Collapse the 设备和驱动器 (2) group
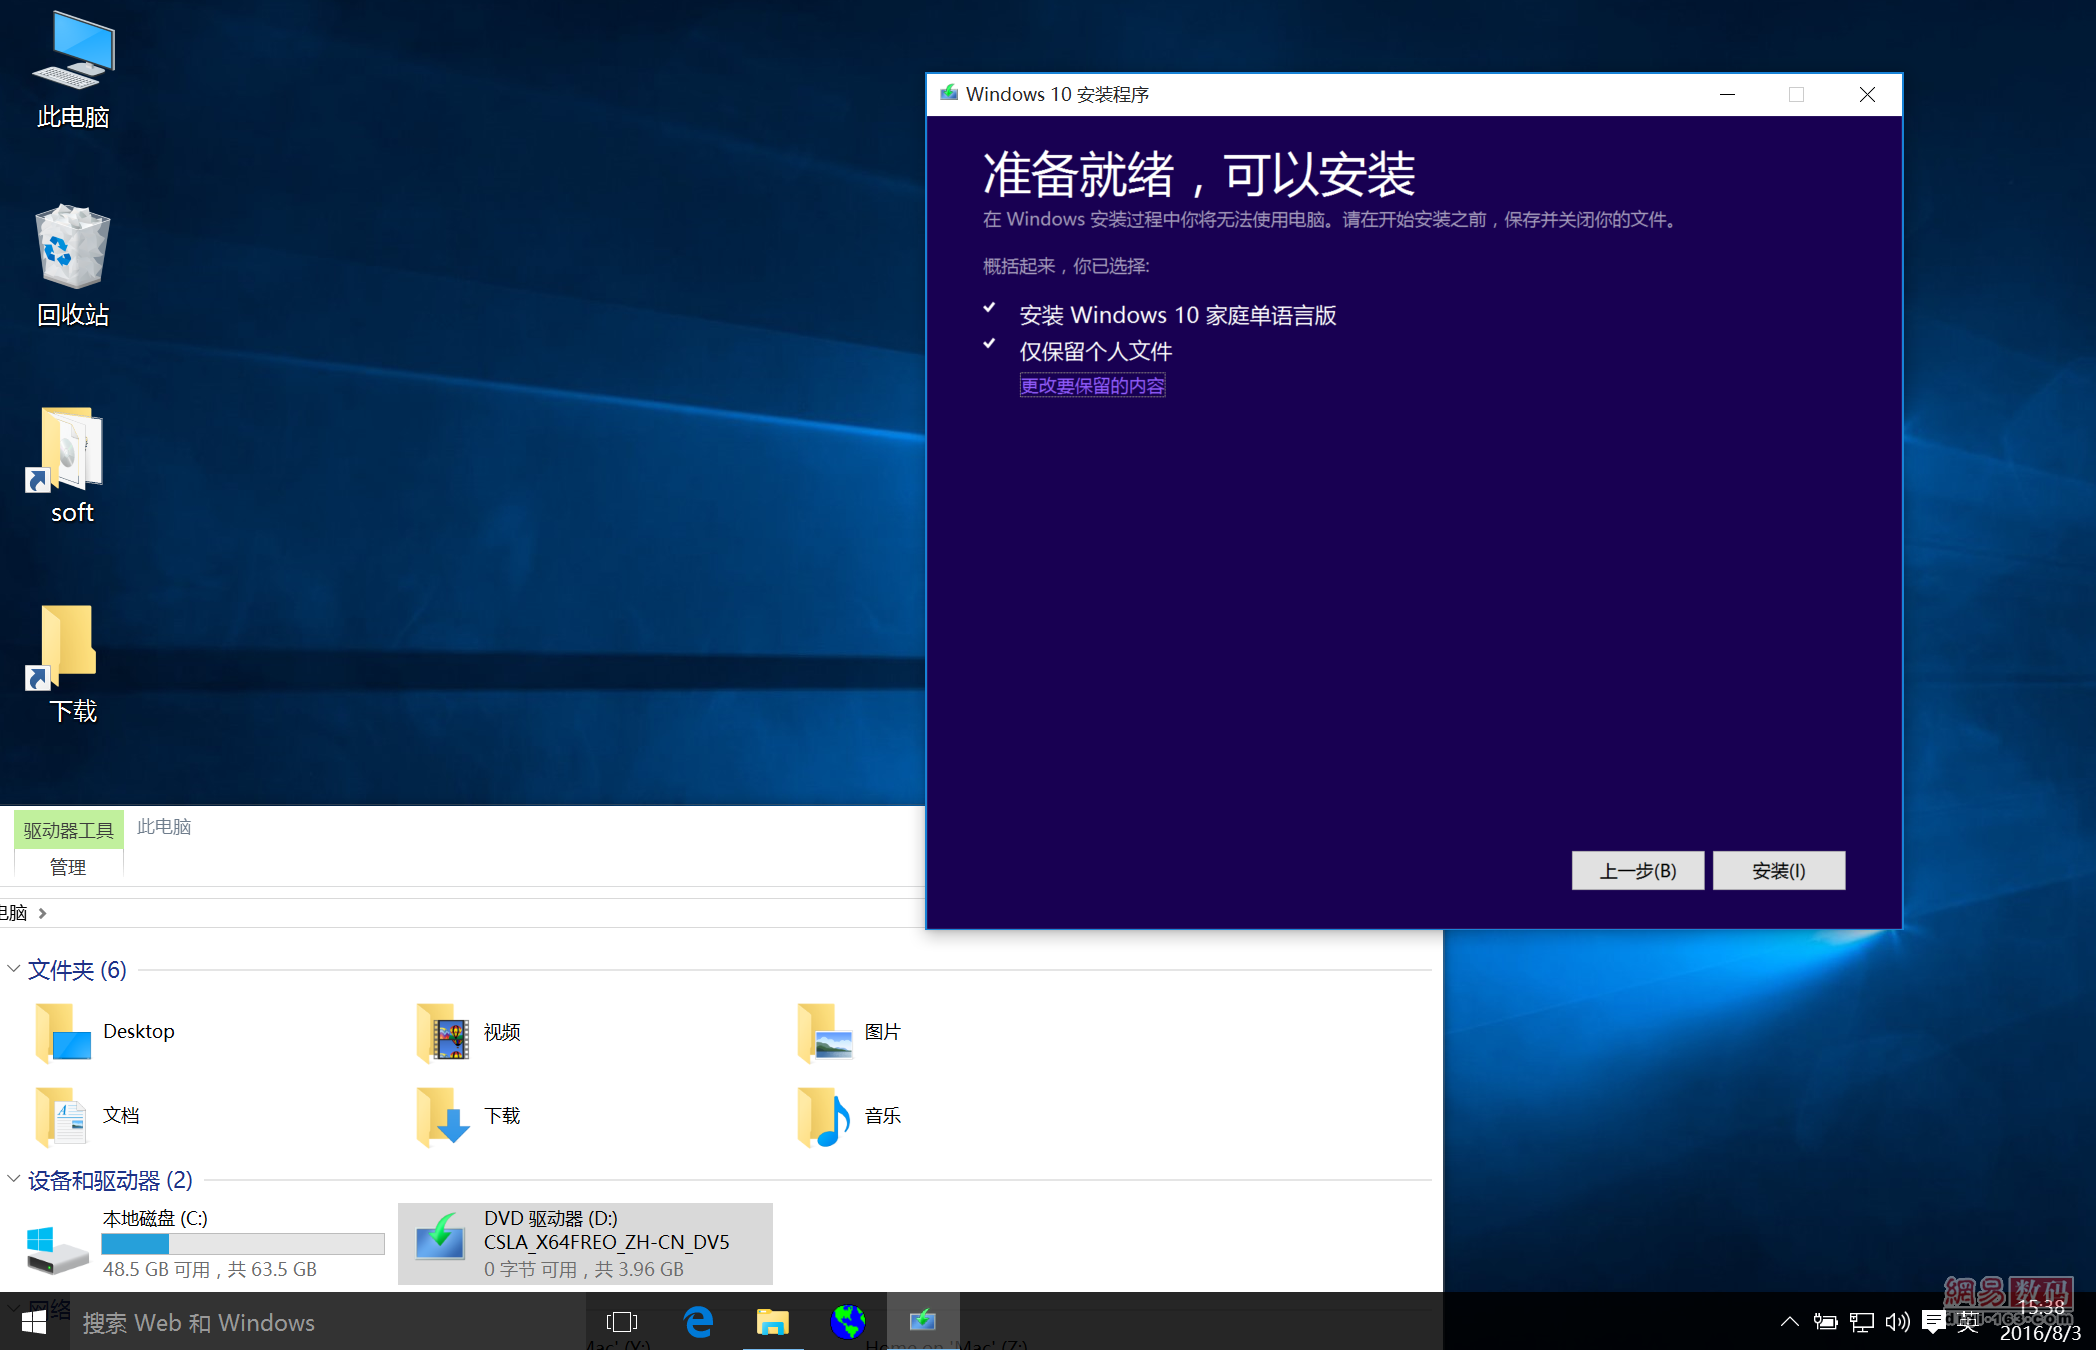 click(x=14, y=1179)
